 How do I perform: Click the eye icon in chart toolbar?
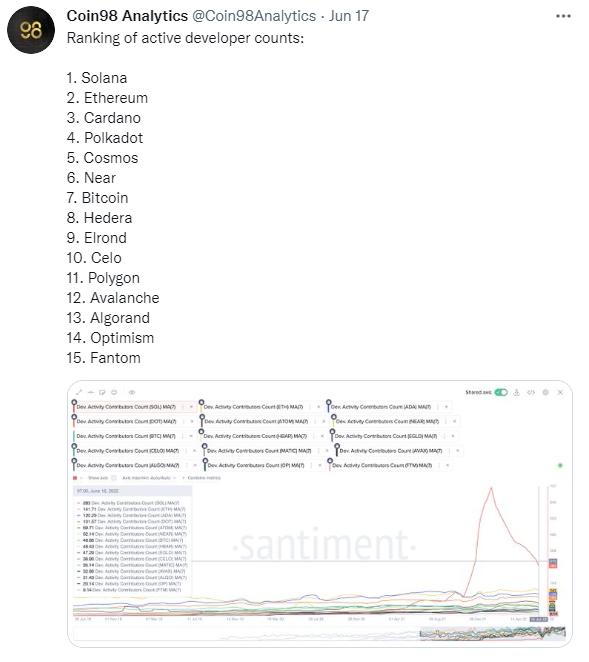(x=132, y=392)
